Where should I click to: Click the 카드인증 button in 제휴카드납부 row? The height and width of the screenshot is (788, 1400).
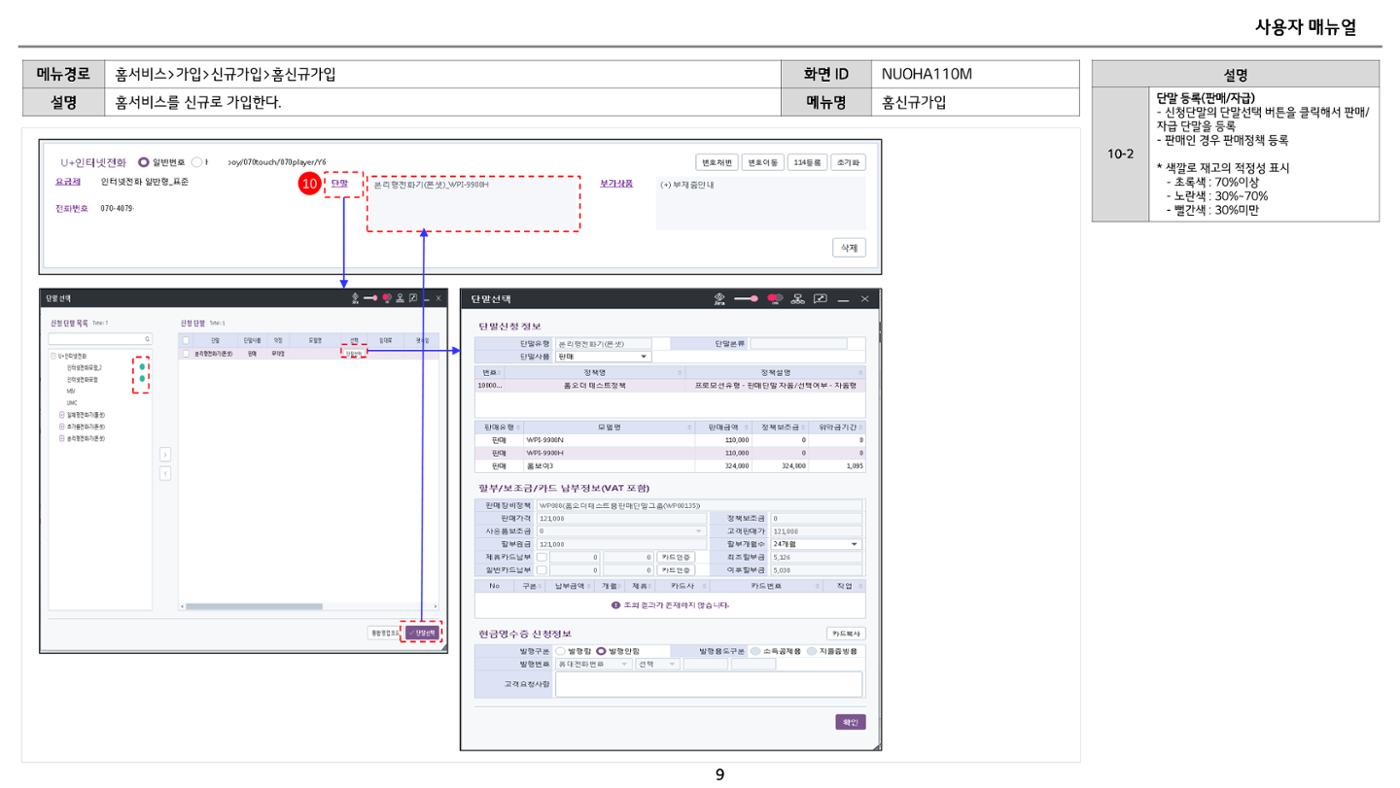click(x=675, y=557)
